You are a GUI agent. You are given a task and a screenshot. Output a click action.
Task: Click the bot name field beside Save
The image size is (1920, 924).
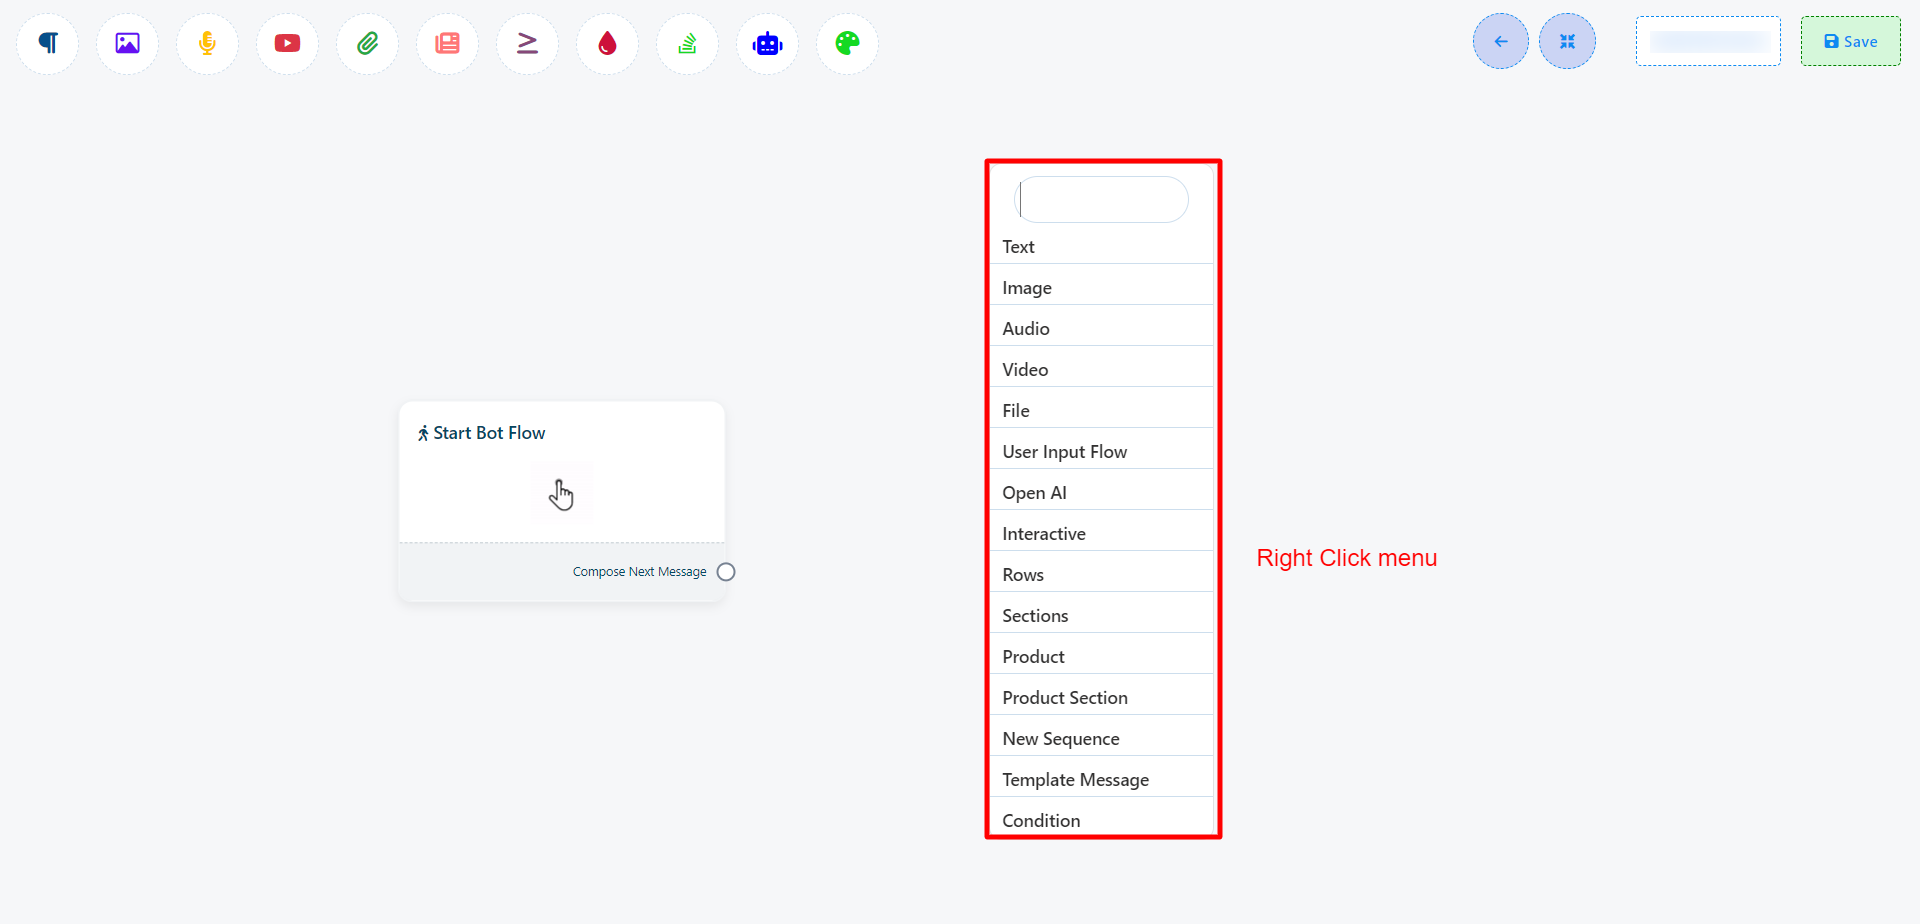[x=1708, y=41]
